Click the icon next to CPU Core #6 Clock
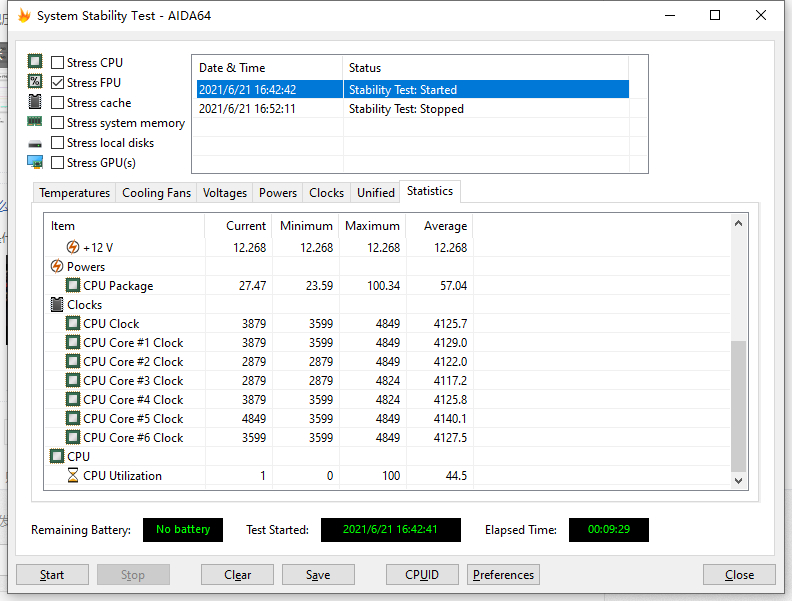This screenshot has width=792, height=601. 73,437
